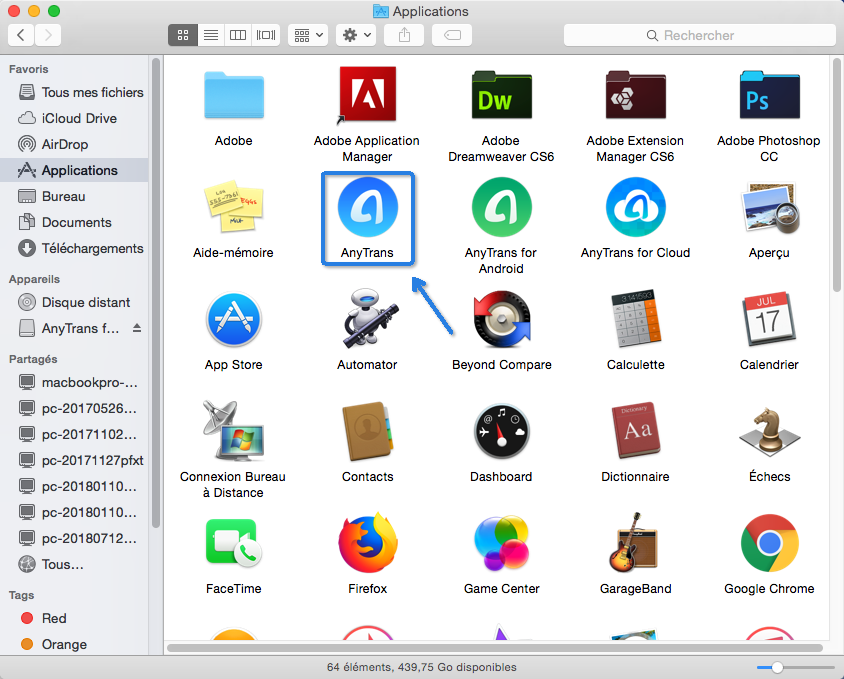
Task: Eject the AnyTrans mounted volume
Action: pos(137,328)
